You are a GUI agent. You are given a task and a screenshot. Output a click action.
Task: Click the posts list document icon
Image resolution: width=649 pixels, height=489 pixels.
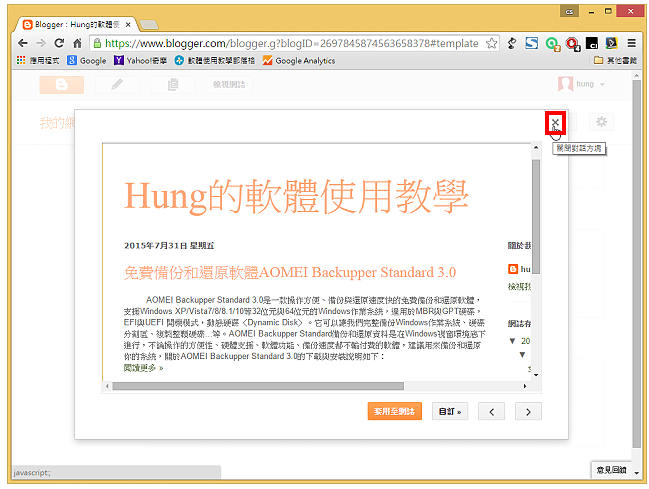[173, 85]
